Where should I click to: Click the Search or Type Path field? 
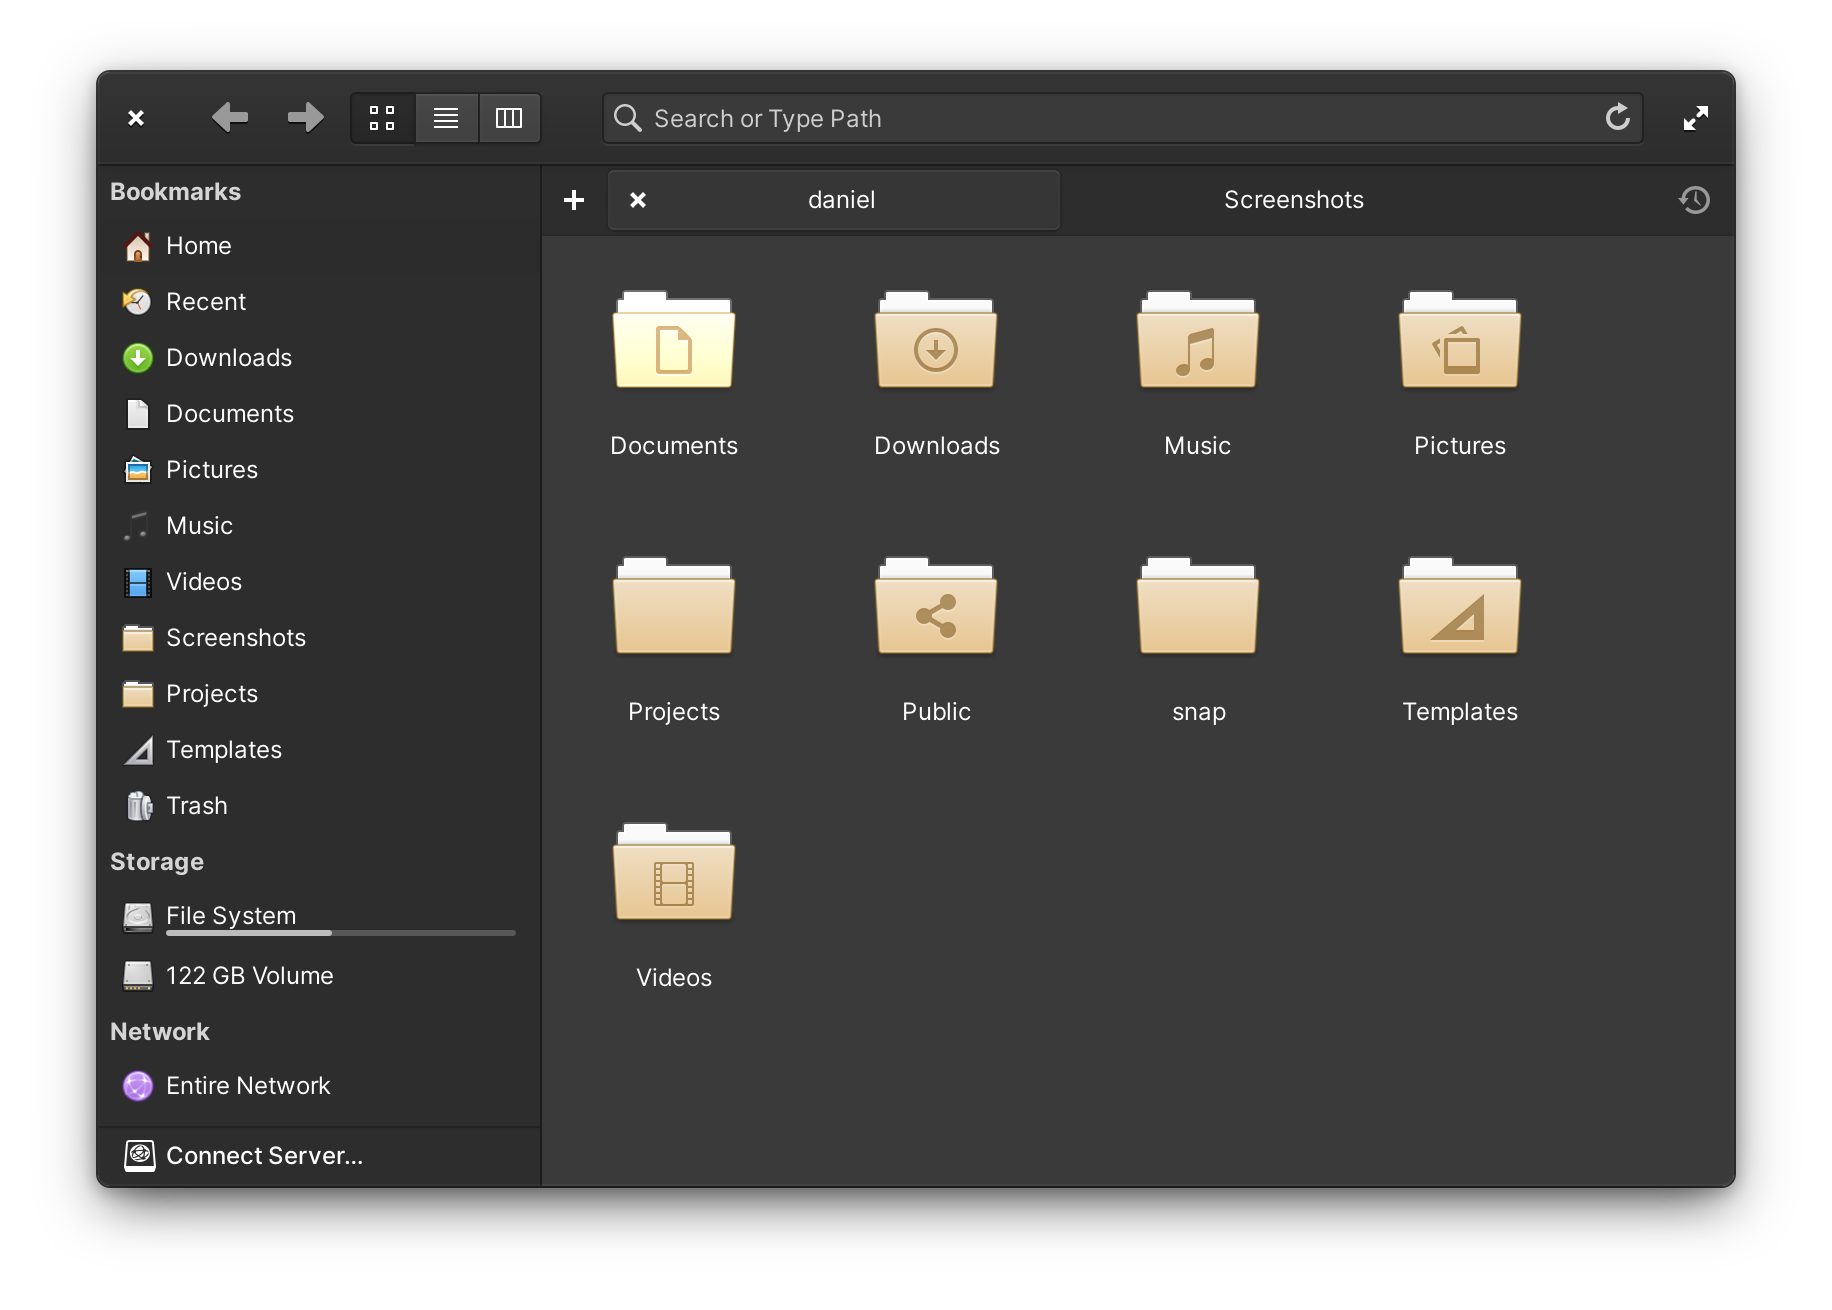coord(1122,118)
